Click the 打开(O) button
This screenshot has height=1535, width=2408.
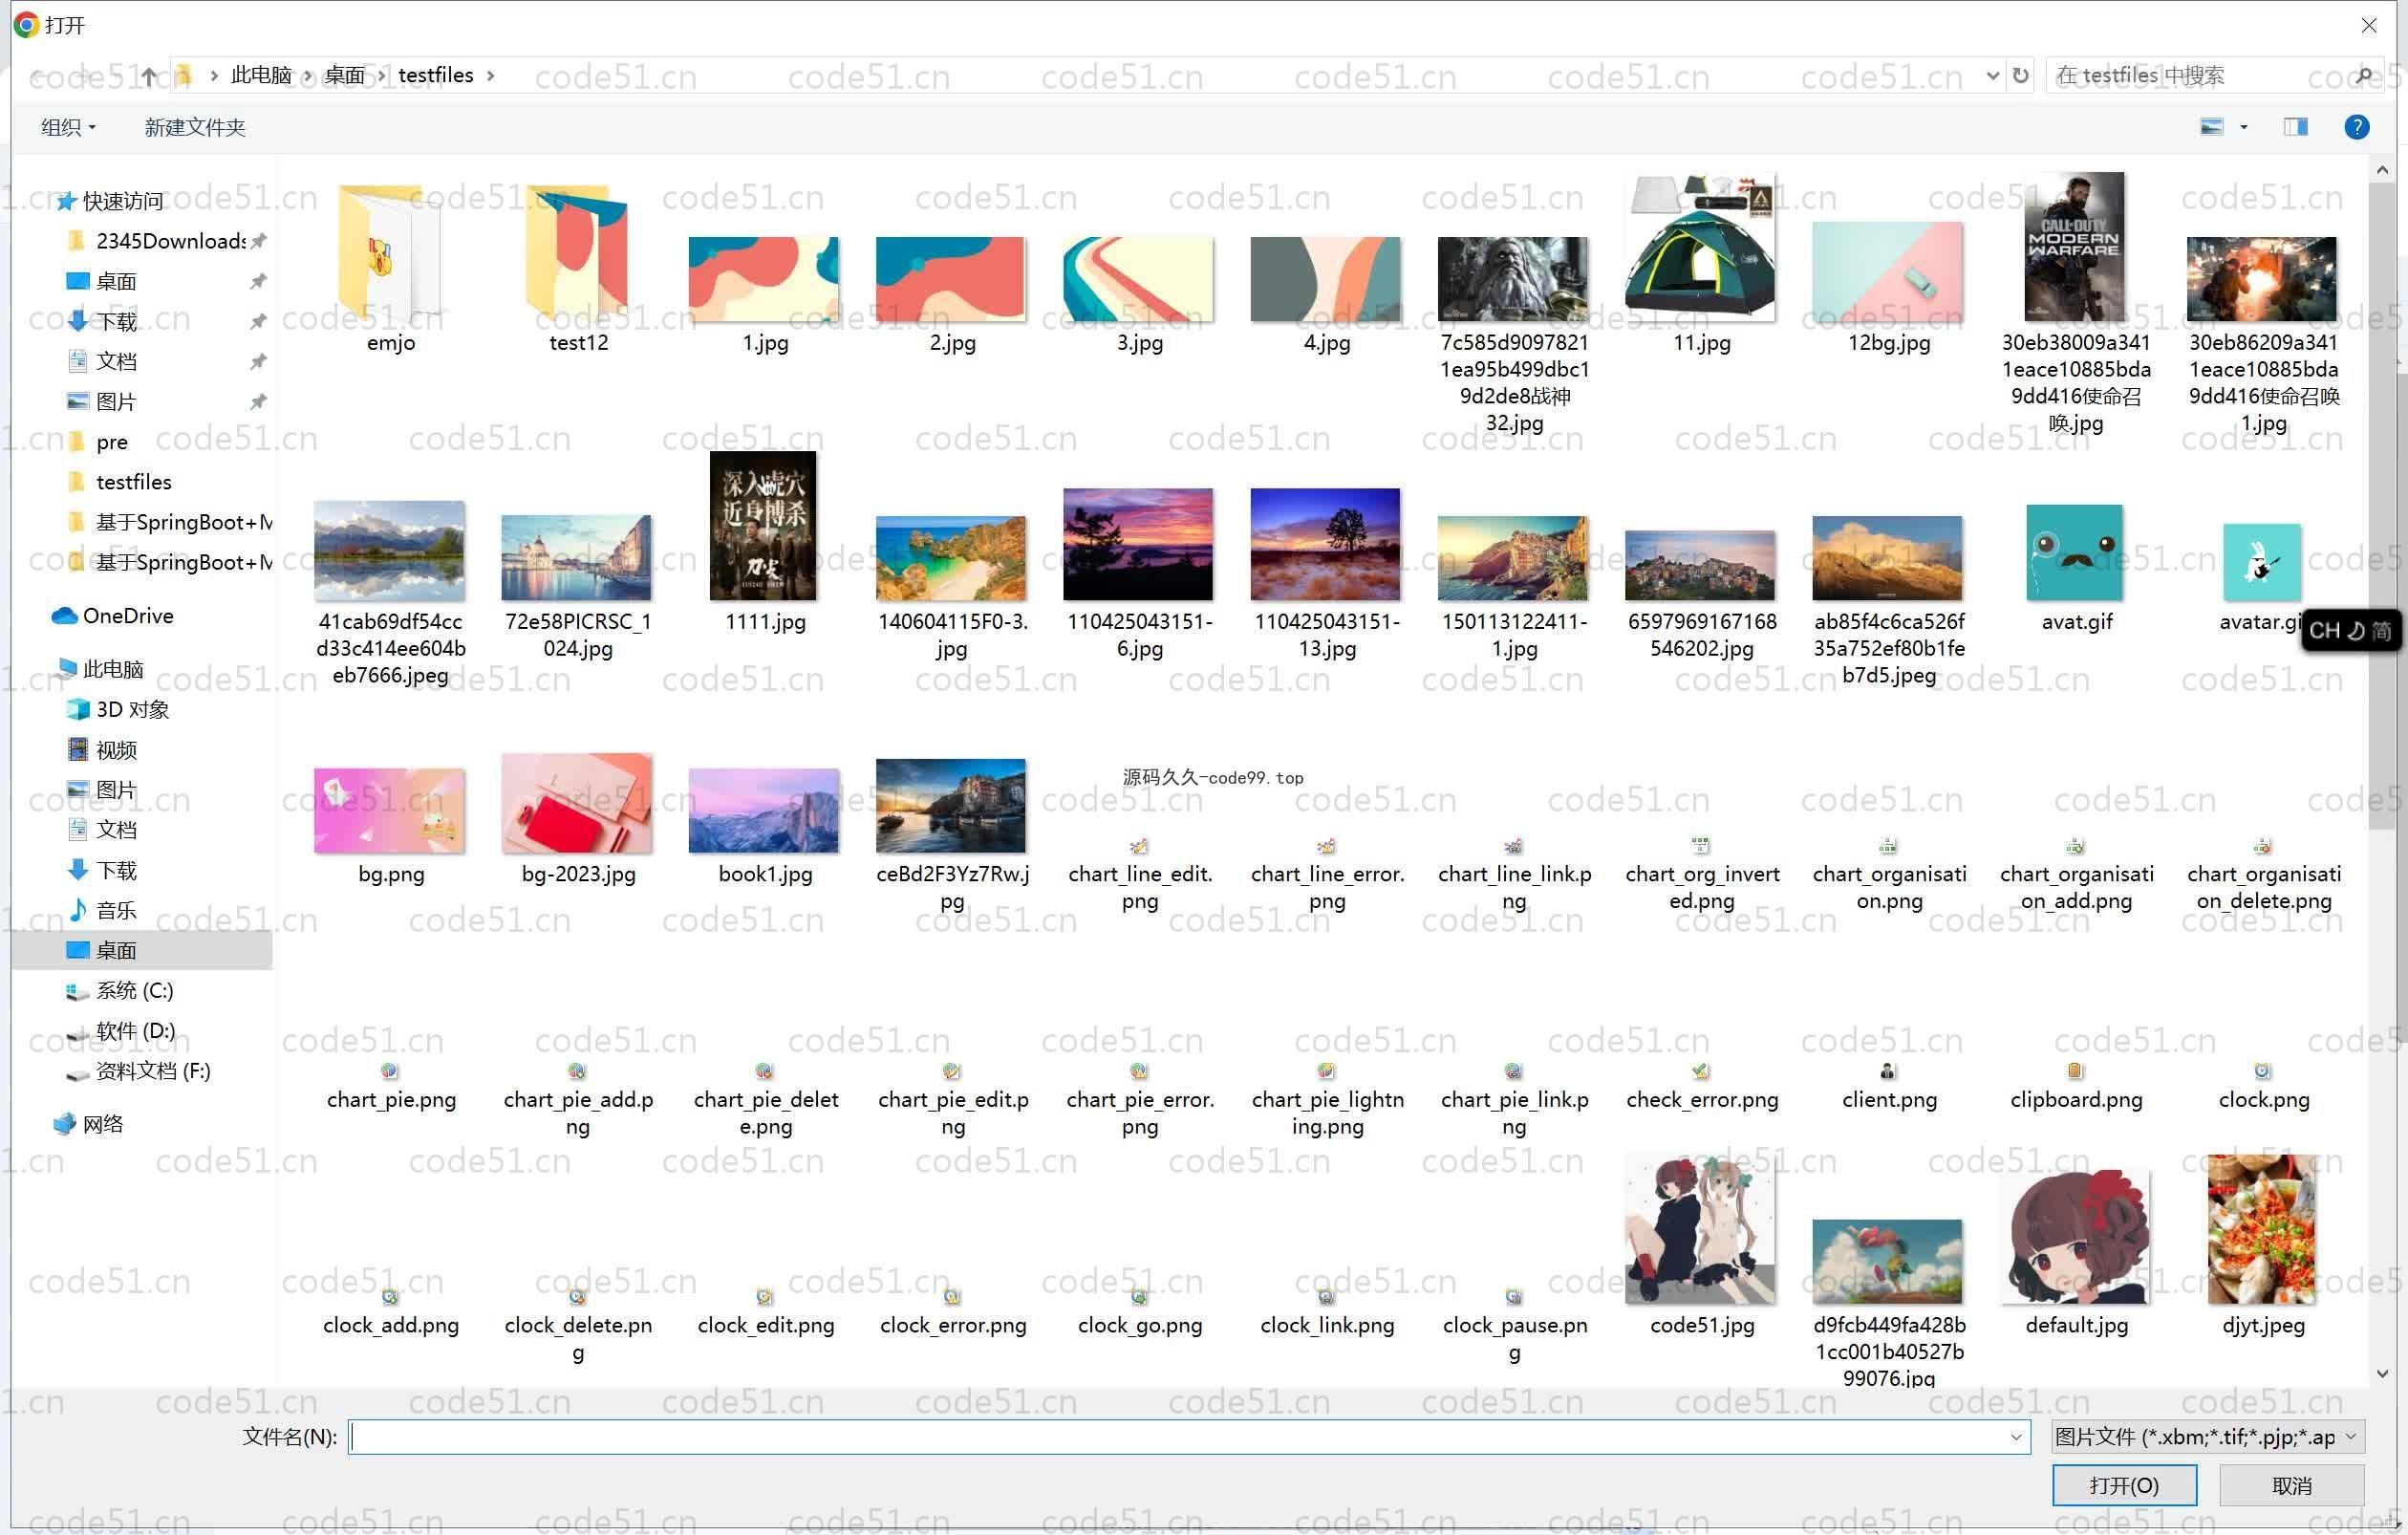point(2124,1485)
